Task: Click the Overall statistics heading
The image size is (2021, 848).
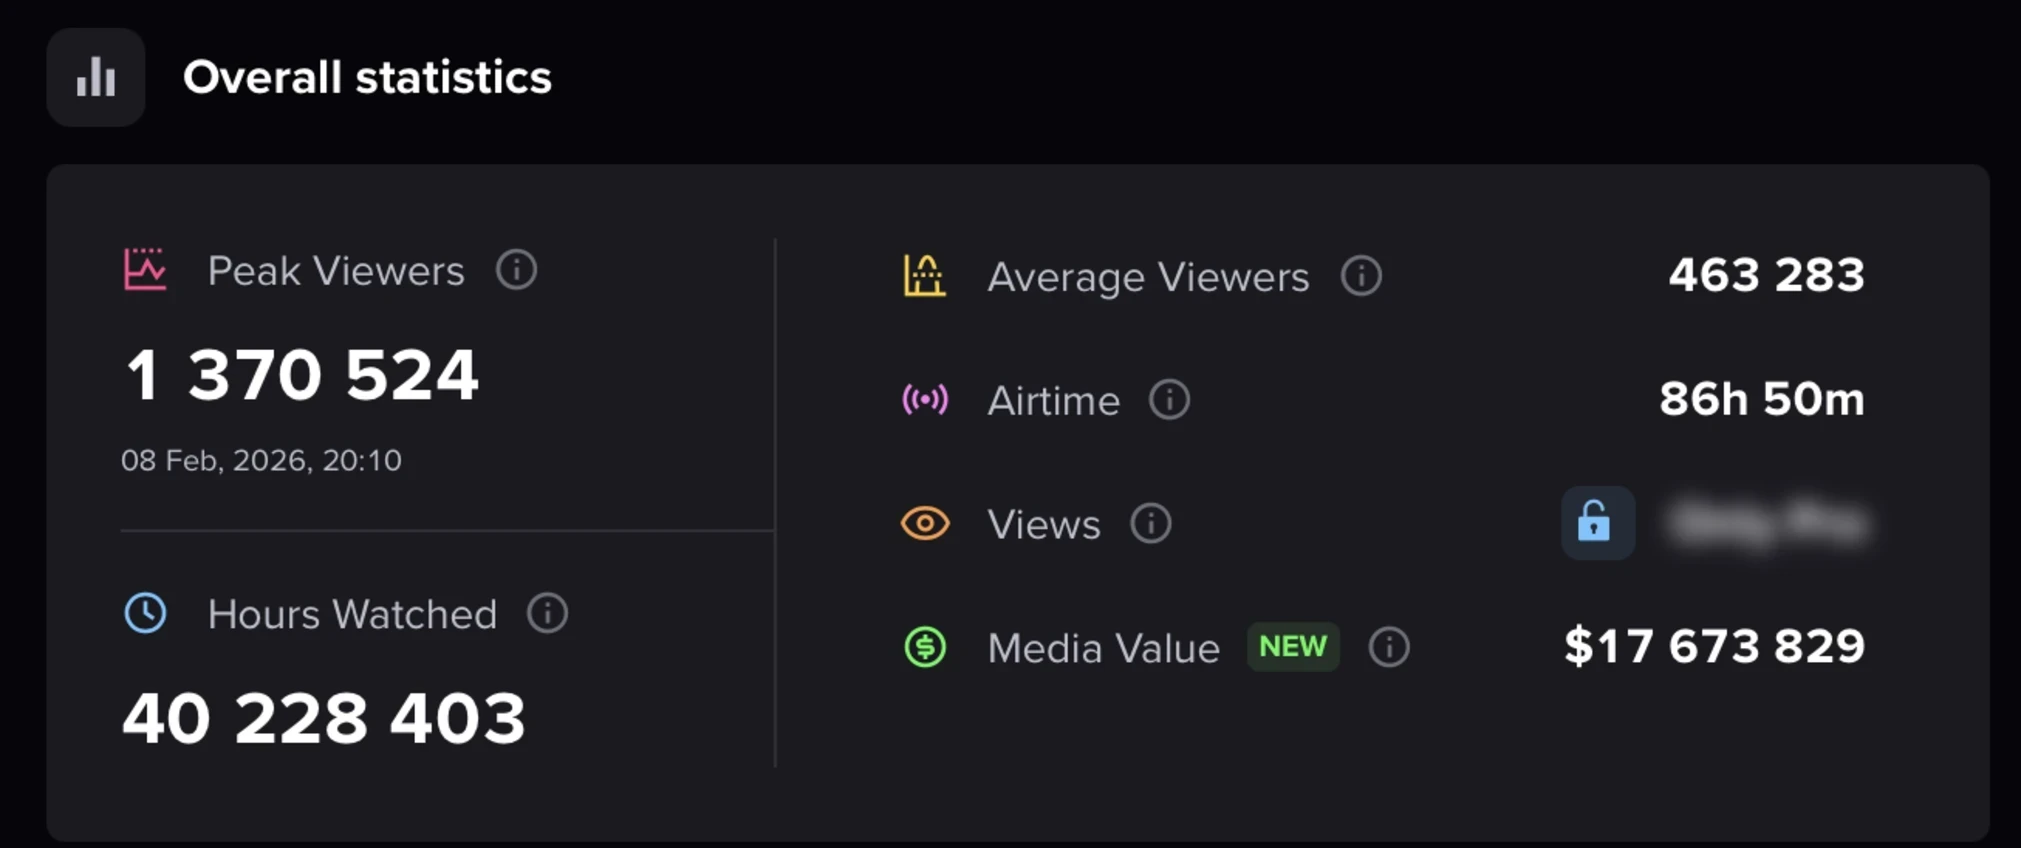Action: pos(367,78)
